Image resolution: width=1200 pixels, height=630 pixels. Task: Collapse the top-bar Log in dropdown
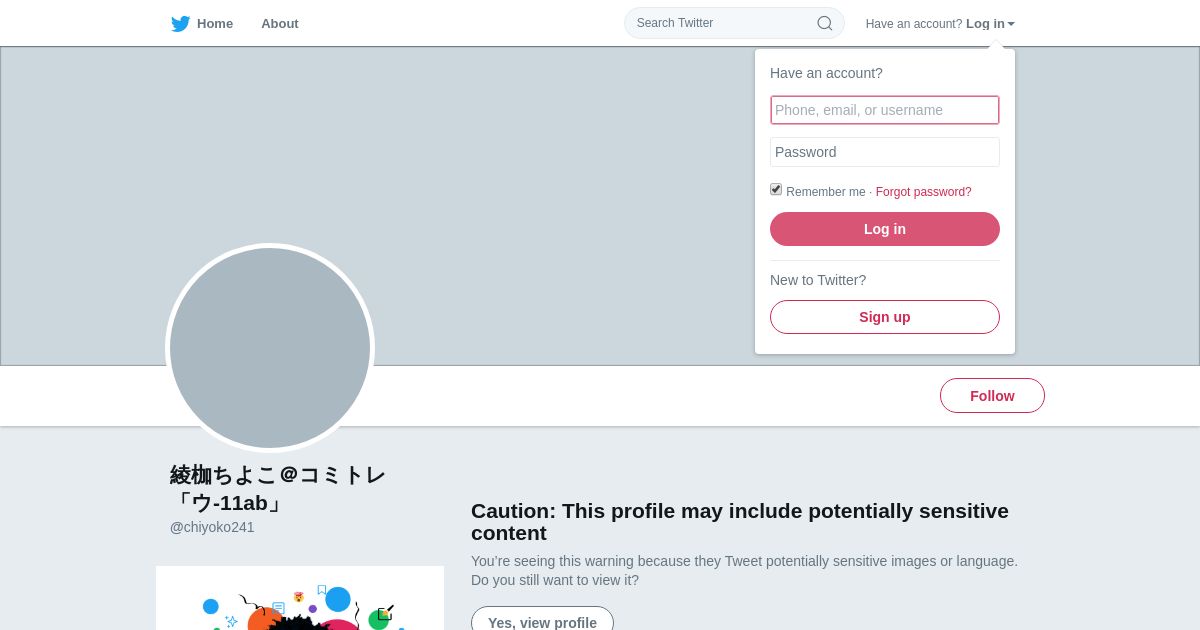coord(985,24)
